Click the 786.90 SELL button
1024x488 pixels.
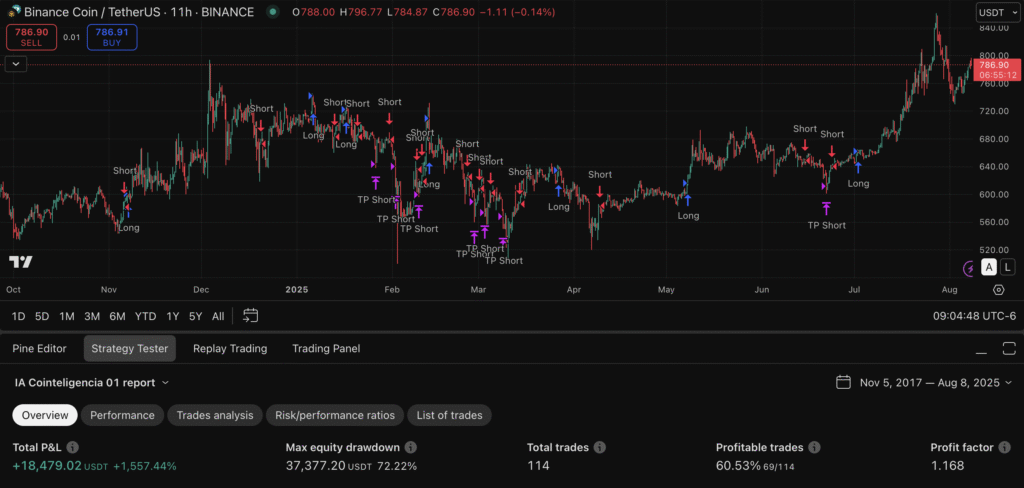[x=31, y=37]
